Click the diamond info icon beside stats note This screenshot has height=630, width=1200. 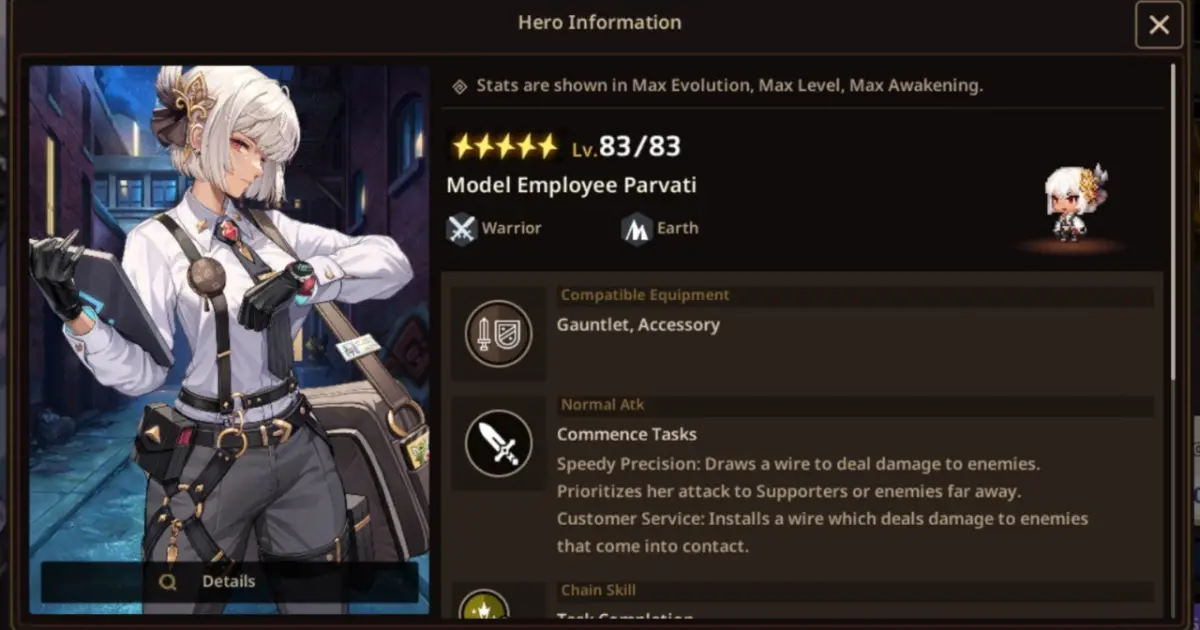pos(459,86)
